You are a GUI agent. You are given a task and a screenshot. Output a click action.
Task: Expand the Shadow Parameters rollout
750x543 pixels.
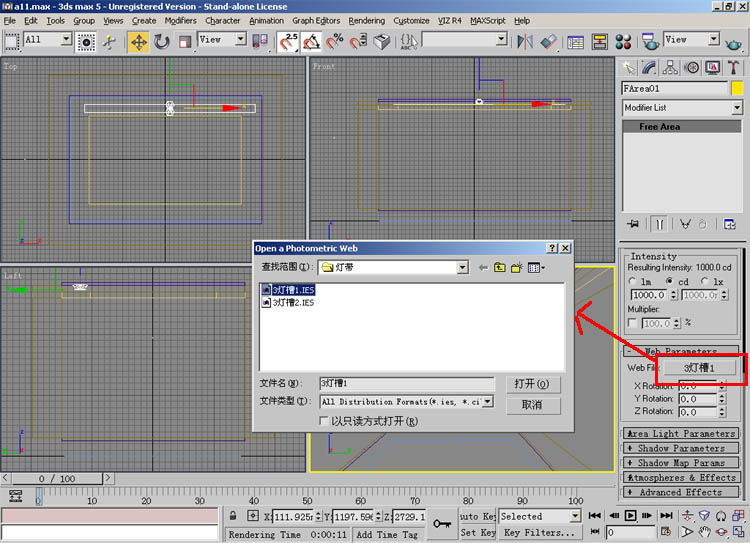682,448
